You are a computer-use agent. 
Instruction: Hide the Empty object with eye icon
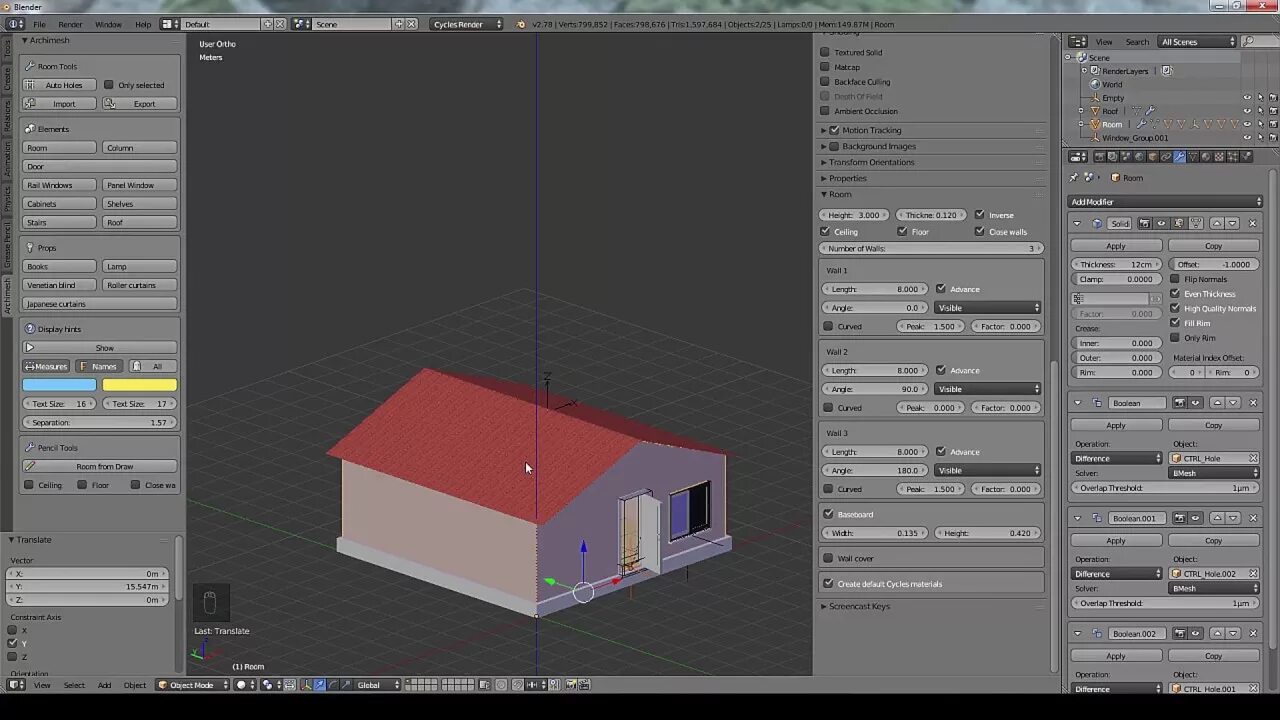click(x=1247, y=98)
